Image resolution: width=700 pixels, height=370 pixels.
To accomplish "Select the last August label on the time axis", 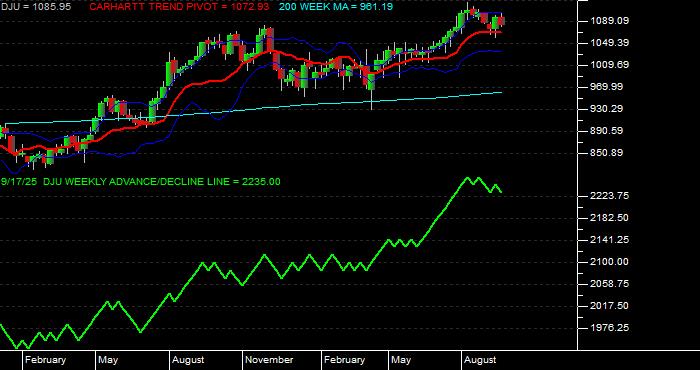I will pos(480,360).
